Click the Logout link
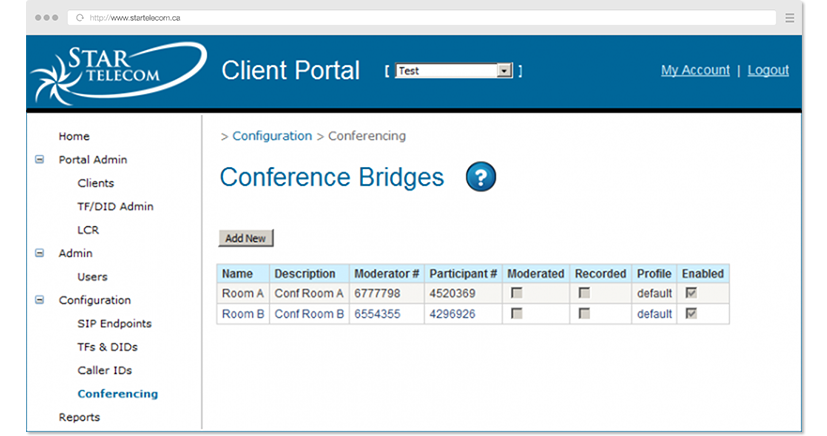Viewport: 827px width, 436px height. click(767, 70)
